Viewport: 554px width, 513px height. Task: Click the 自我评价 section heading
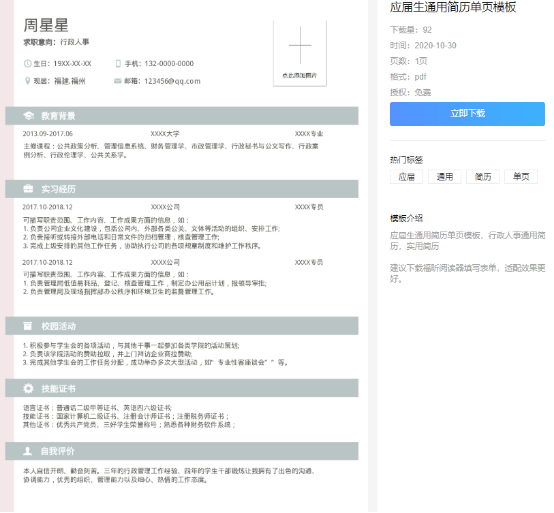58,451
